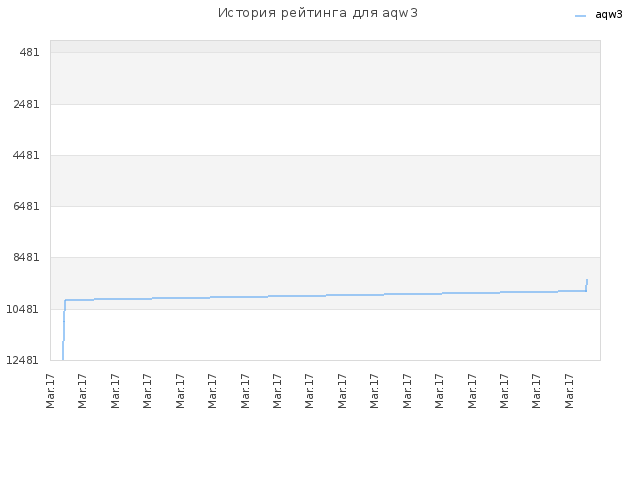Click the blue legend line swatch beside aqw3
640x480 pixels.
tap(580, 16)
